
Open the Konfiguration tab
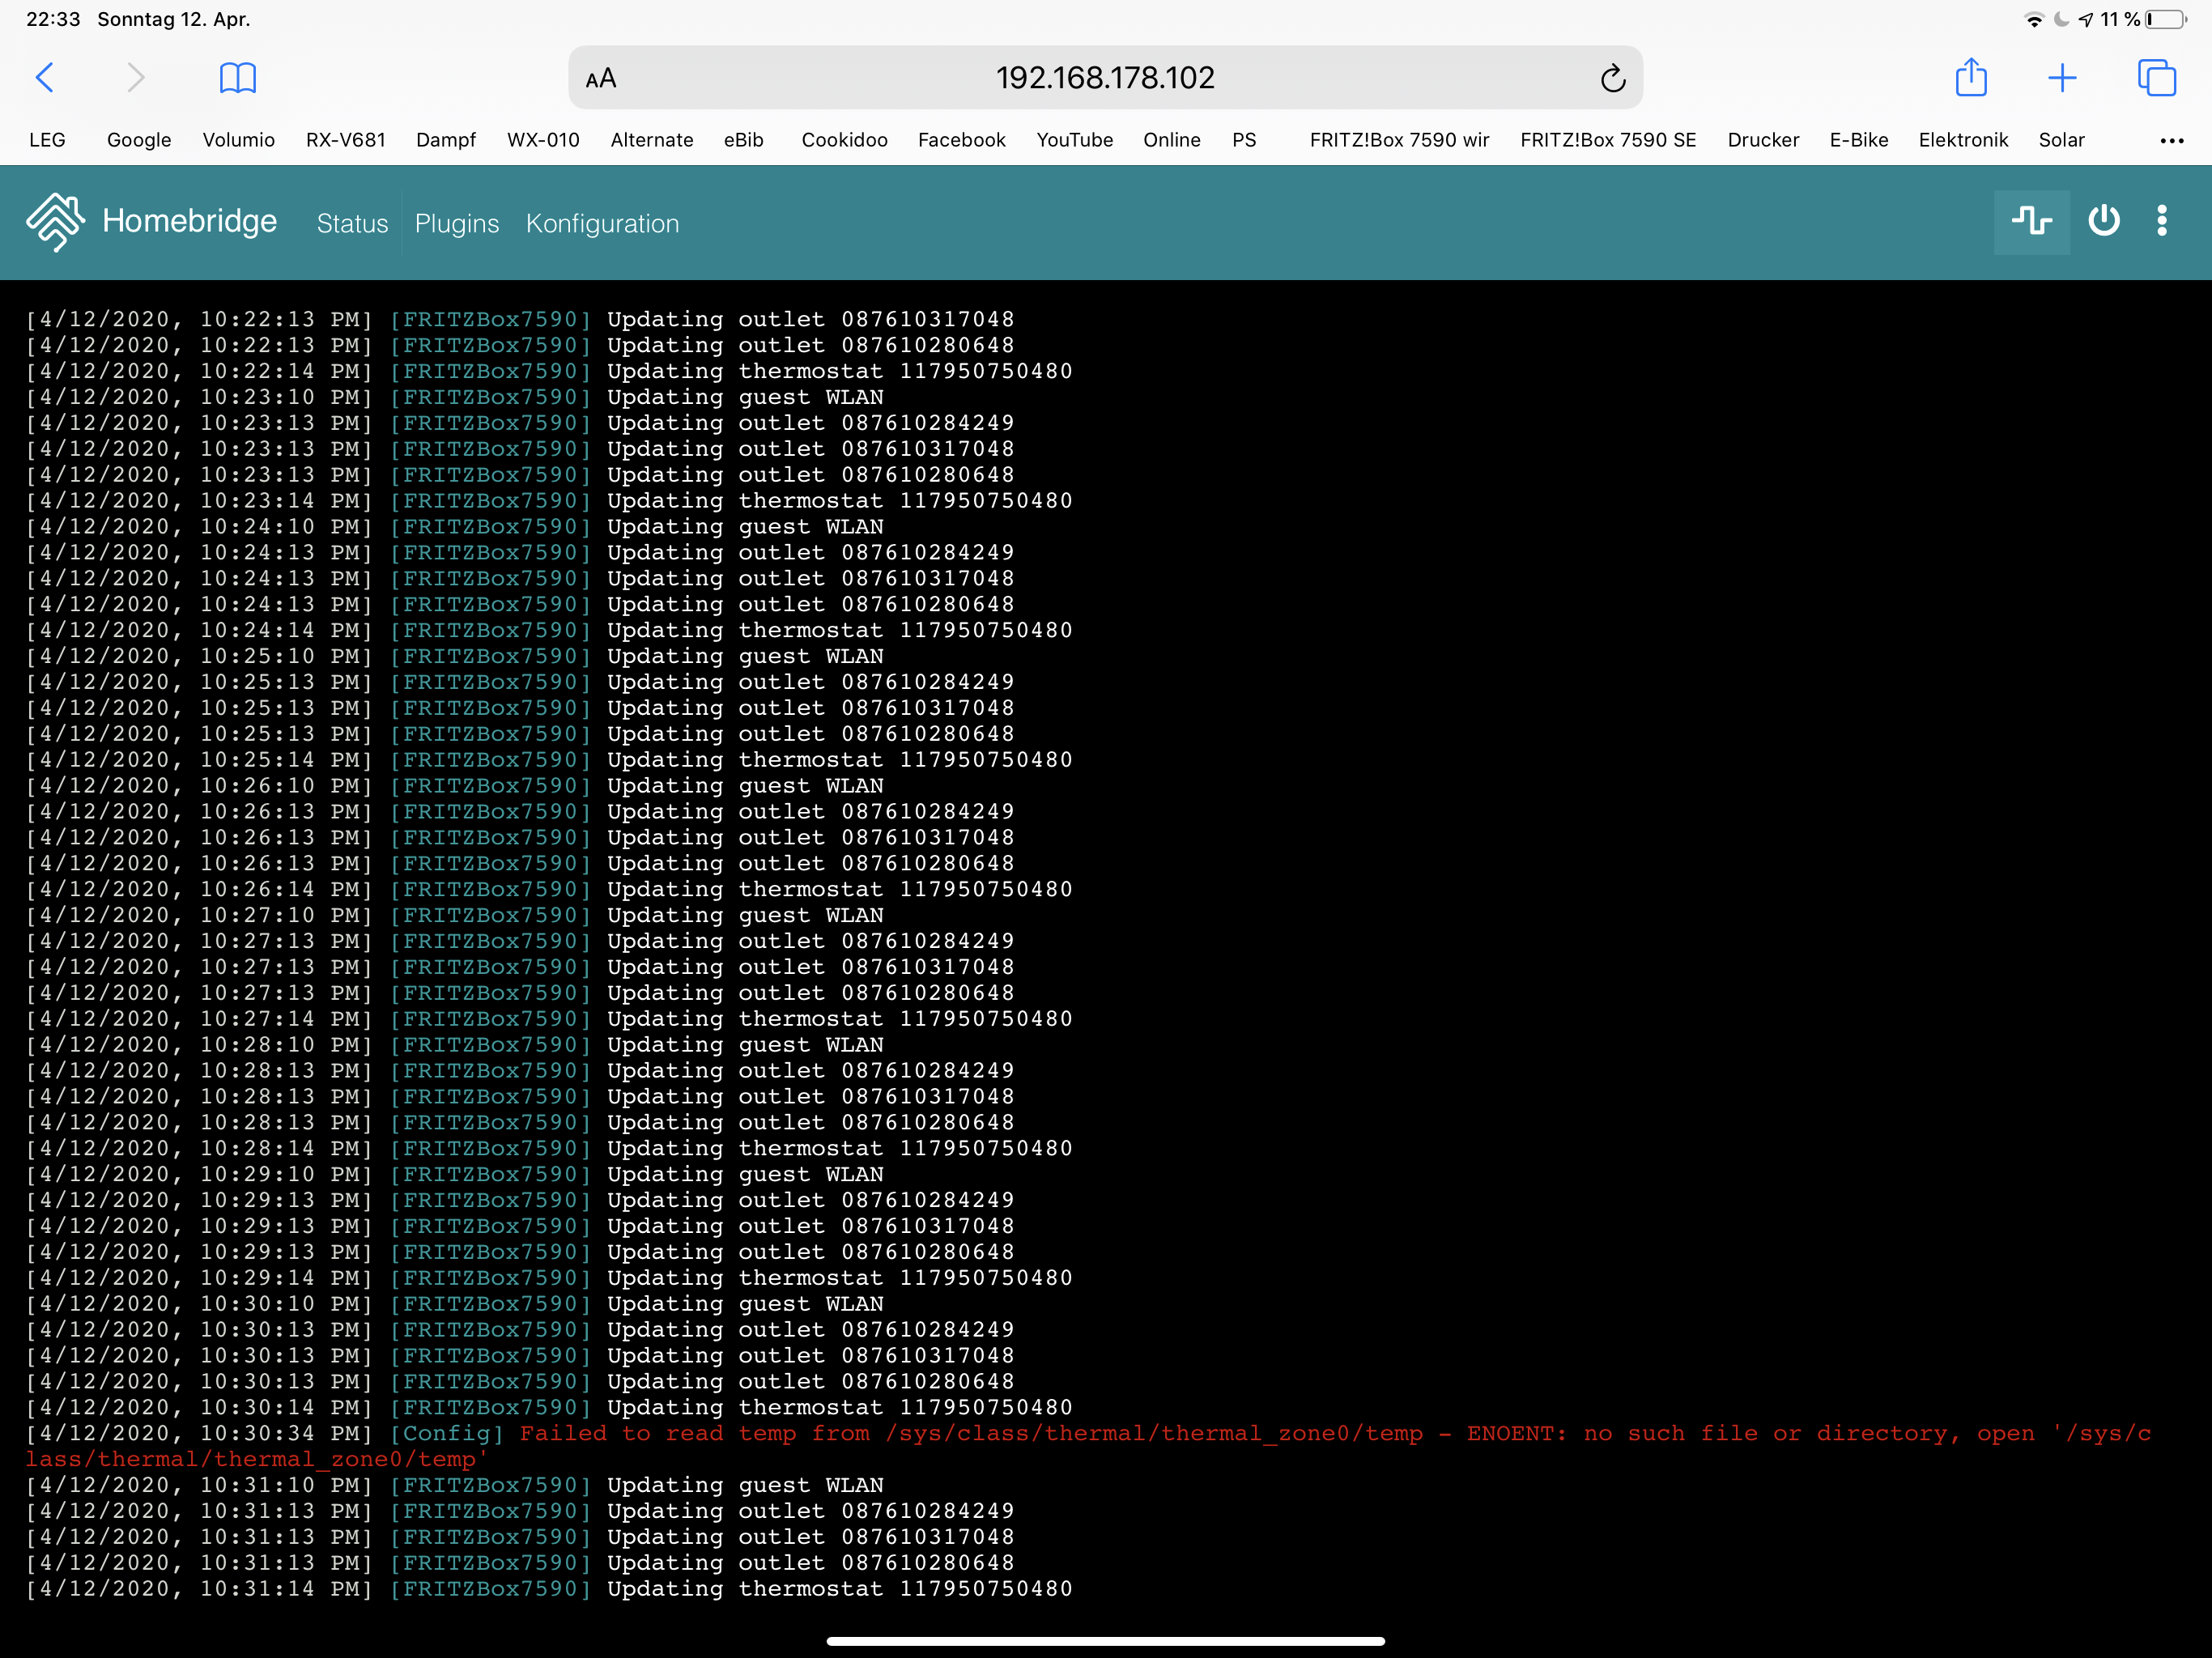602,224
